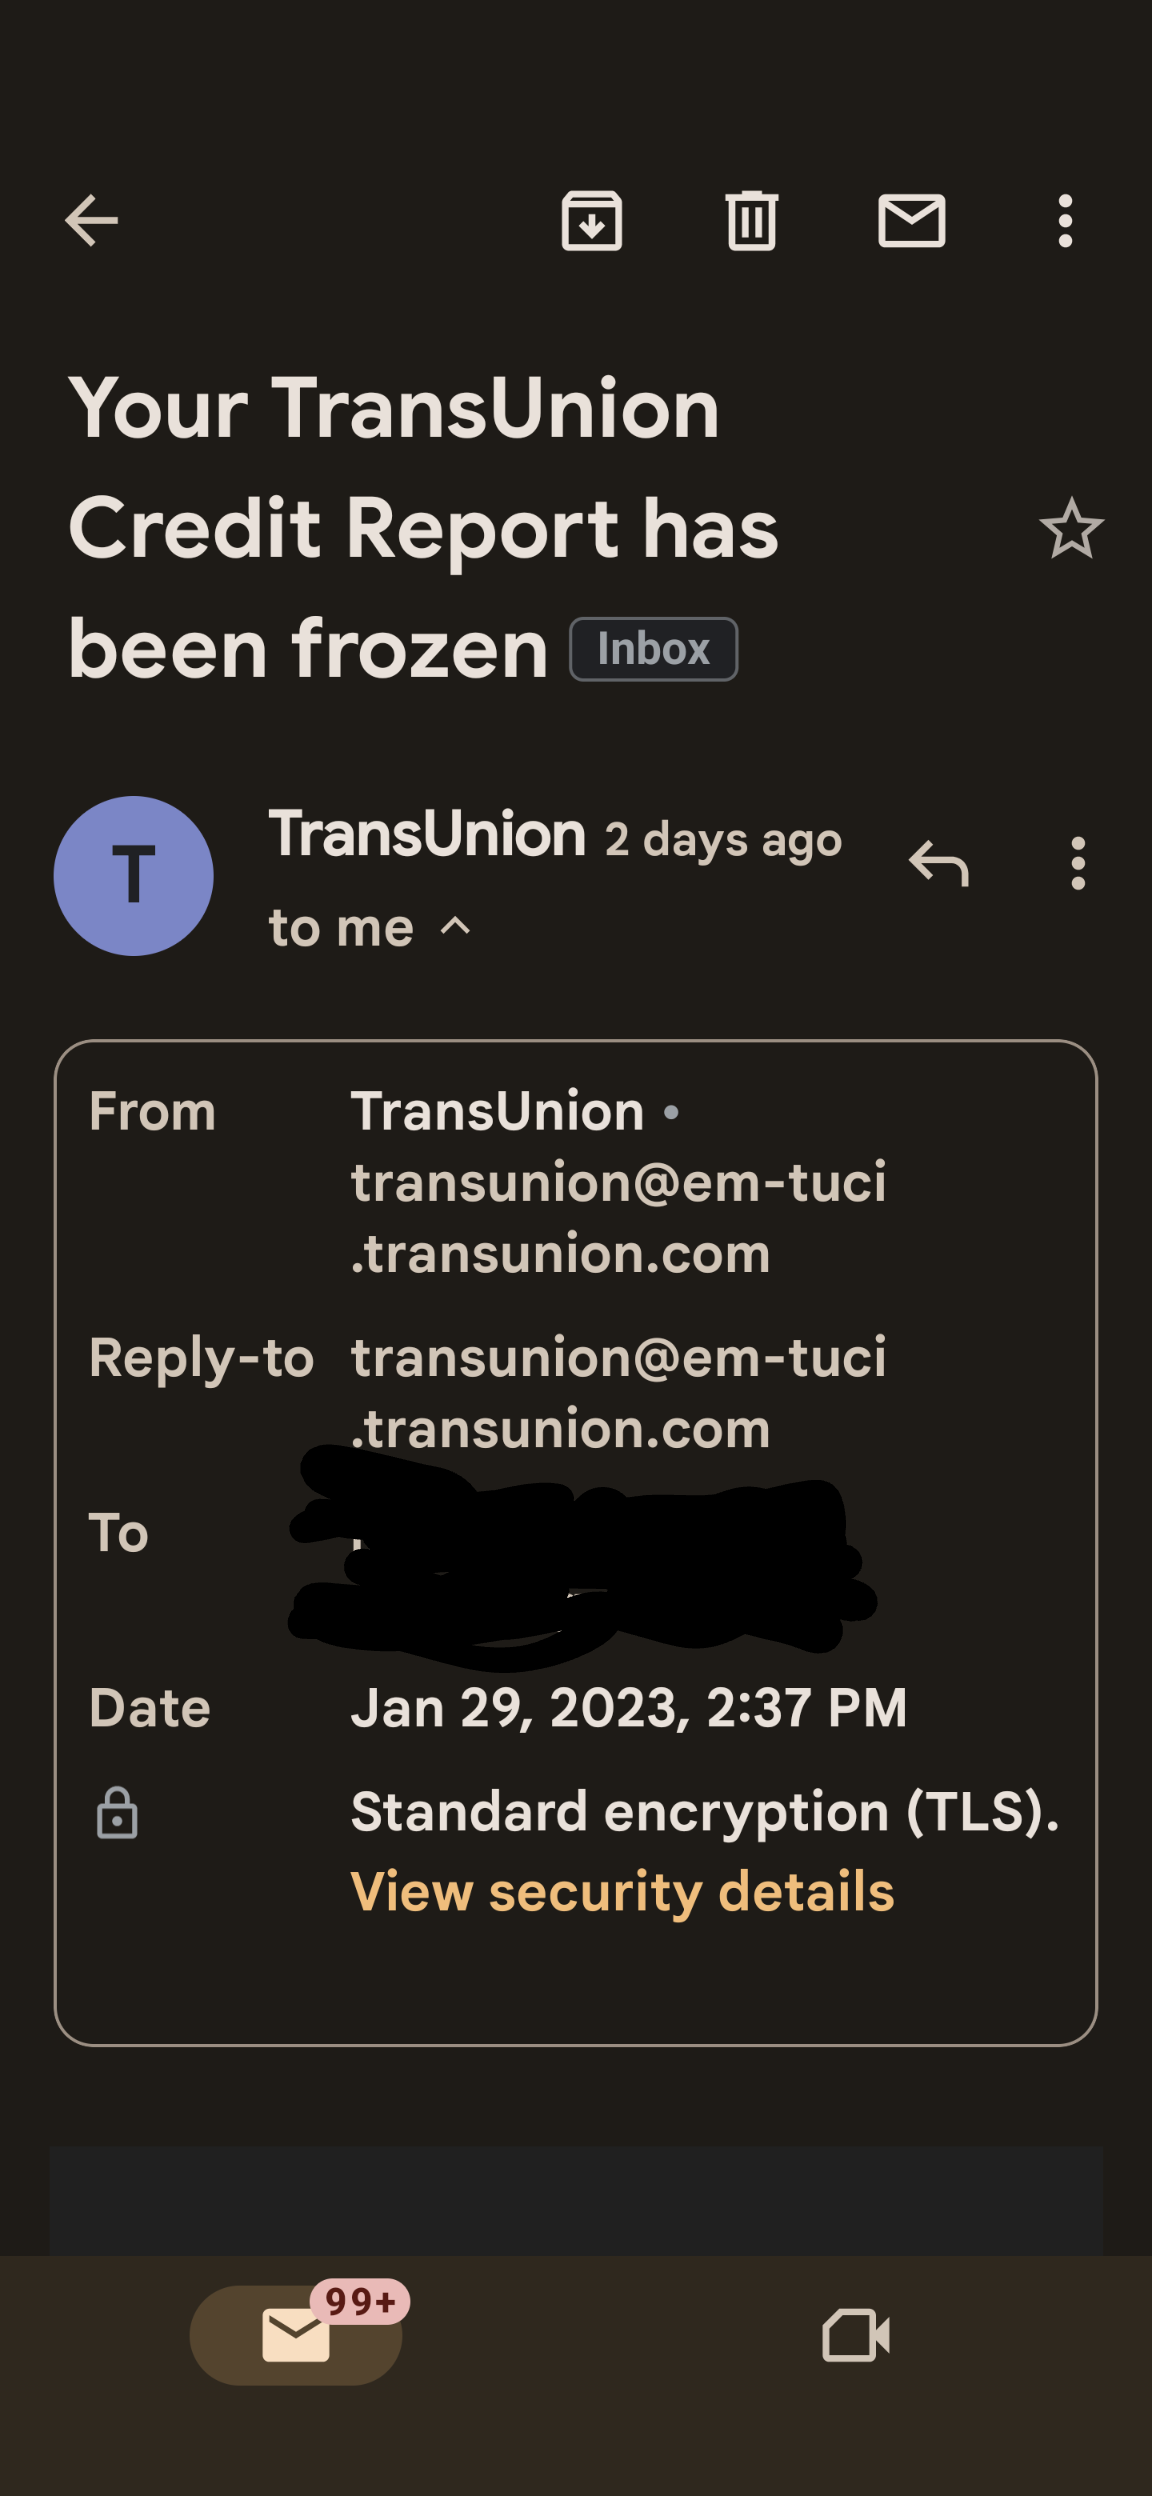Mark email as unread with envelope icon
Screen dimensions: 1152x2496
coord(911,220)
